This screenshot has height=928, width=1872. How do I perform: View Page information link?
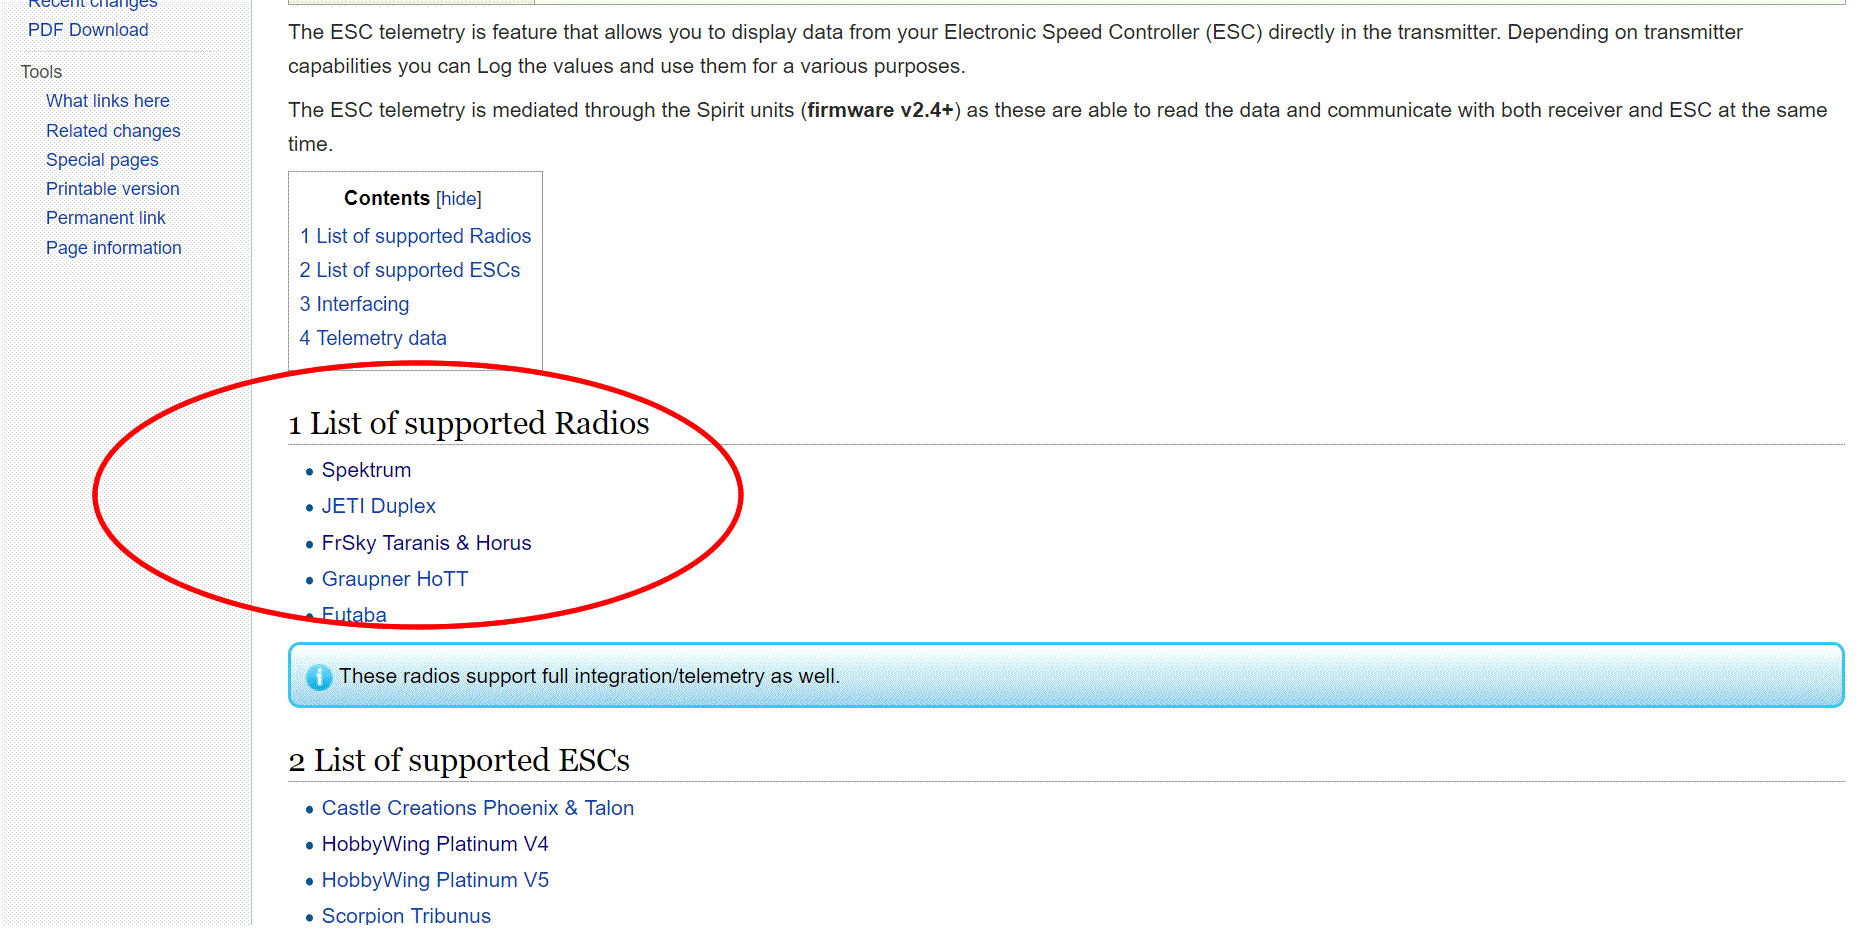pos(113,248)
